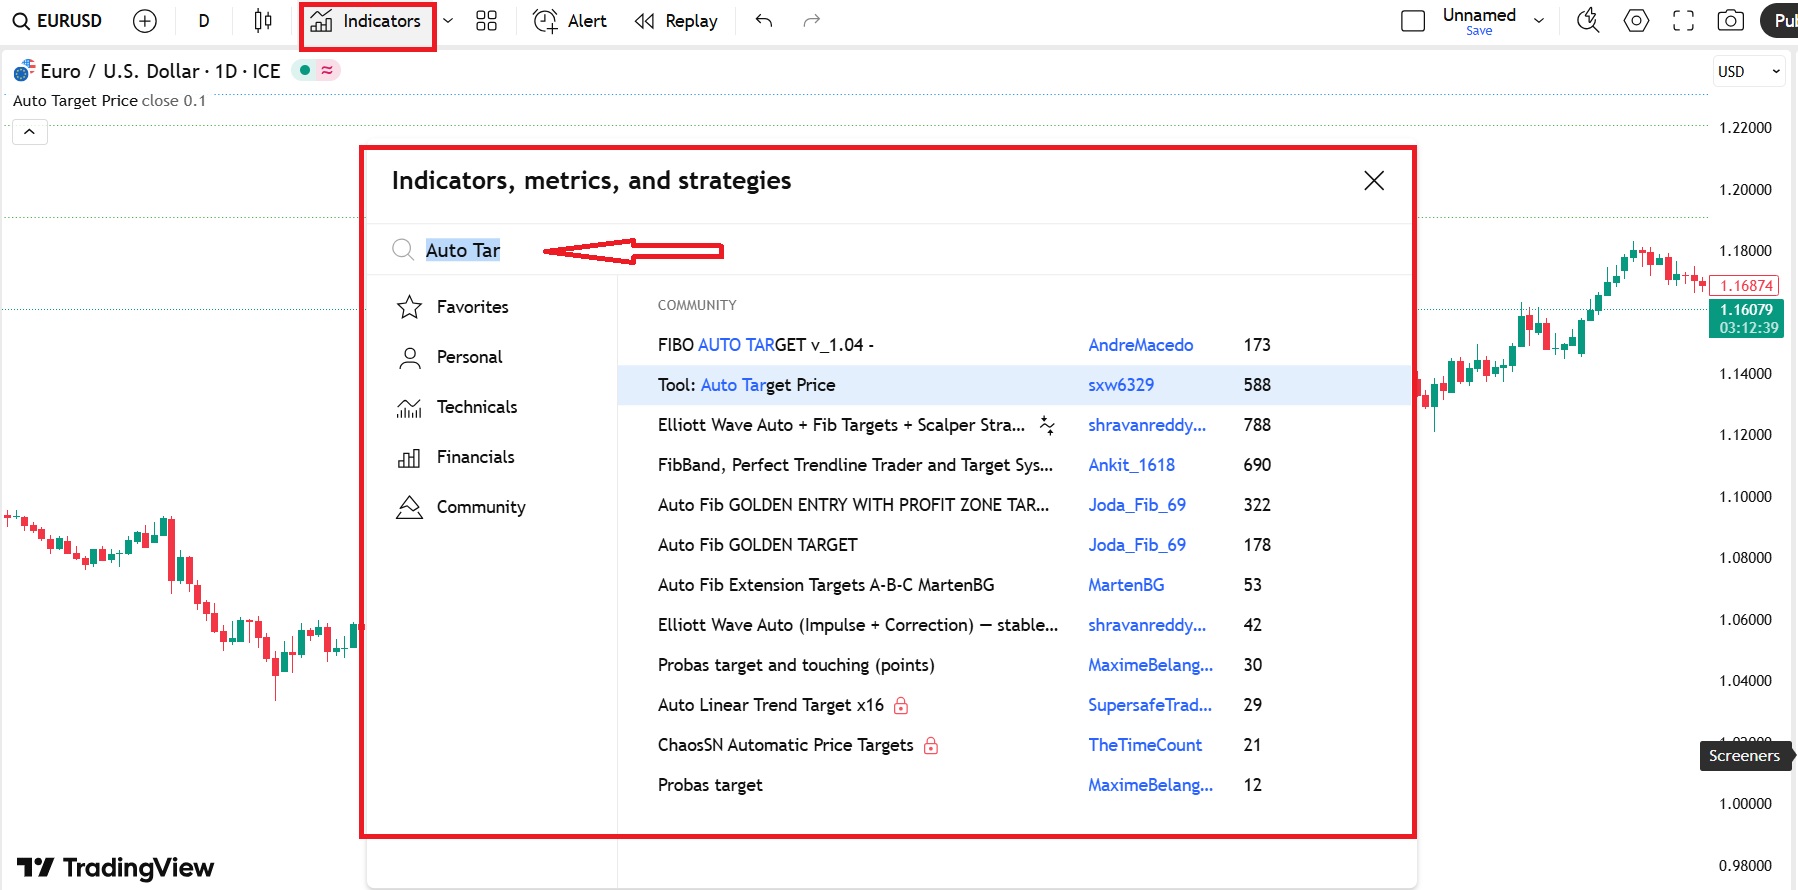Collapse the indicator legend arrow
The height and width of the screenshot is (890, 1798).
(x=30, y=132)
